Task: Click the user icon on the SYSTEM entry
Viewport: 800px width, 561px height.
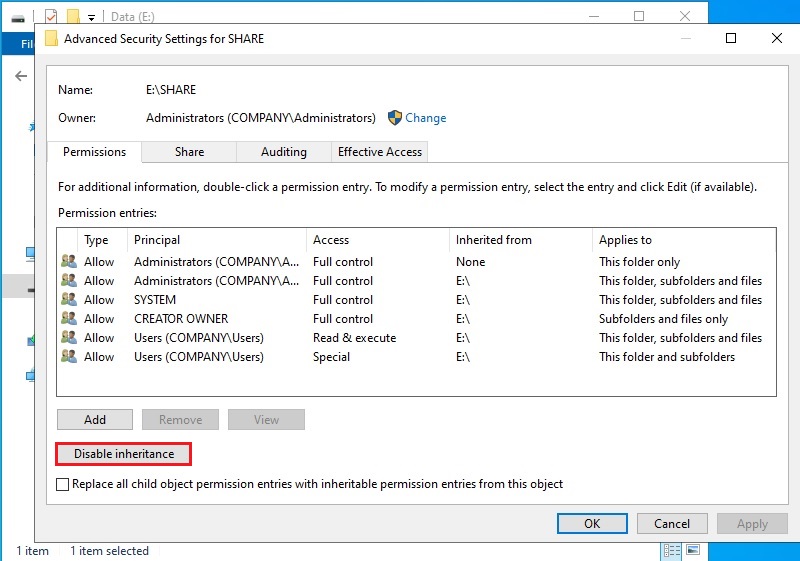Action: tap(68, 300)
